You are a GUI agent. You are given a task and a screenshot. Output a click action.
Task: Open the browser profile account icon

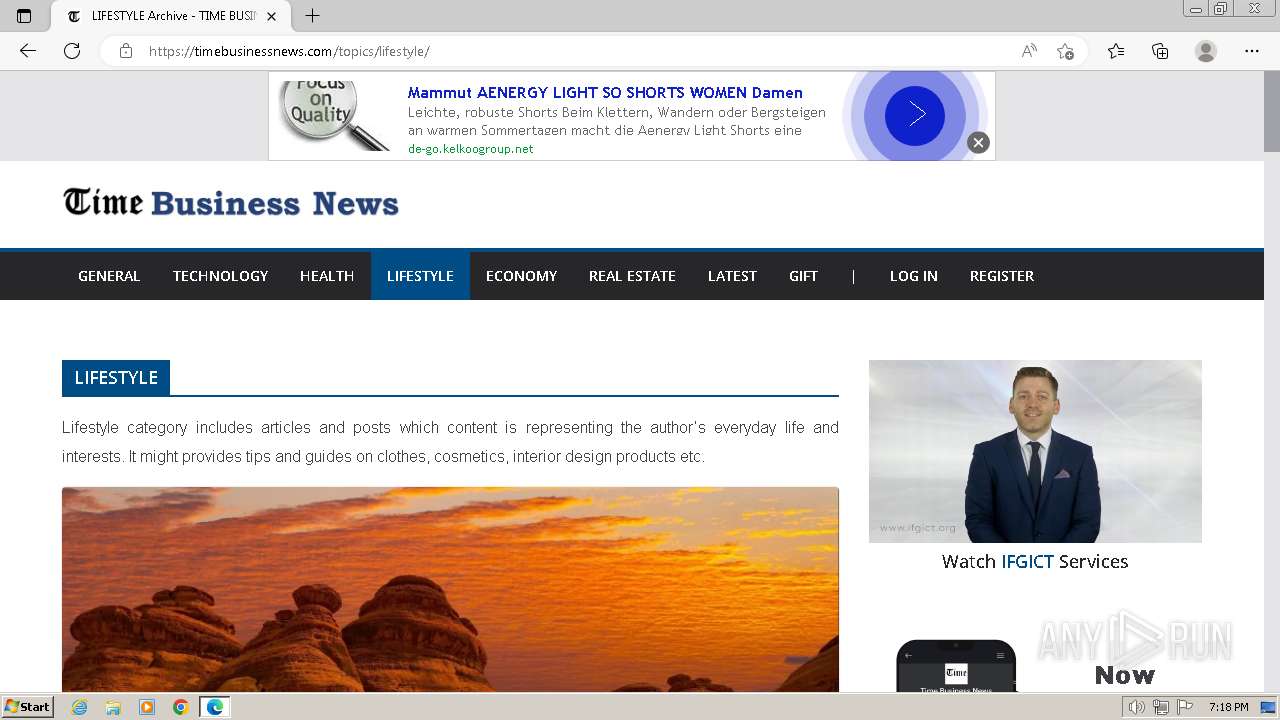[x=1206, y=51]
